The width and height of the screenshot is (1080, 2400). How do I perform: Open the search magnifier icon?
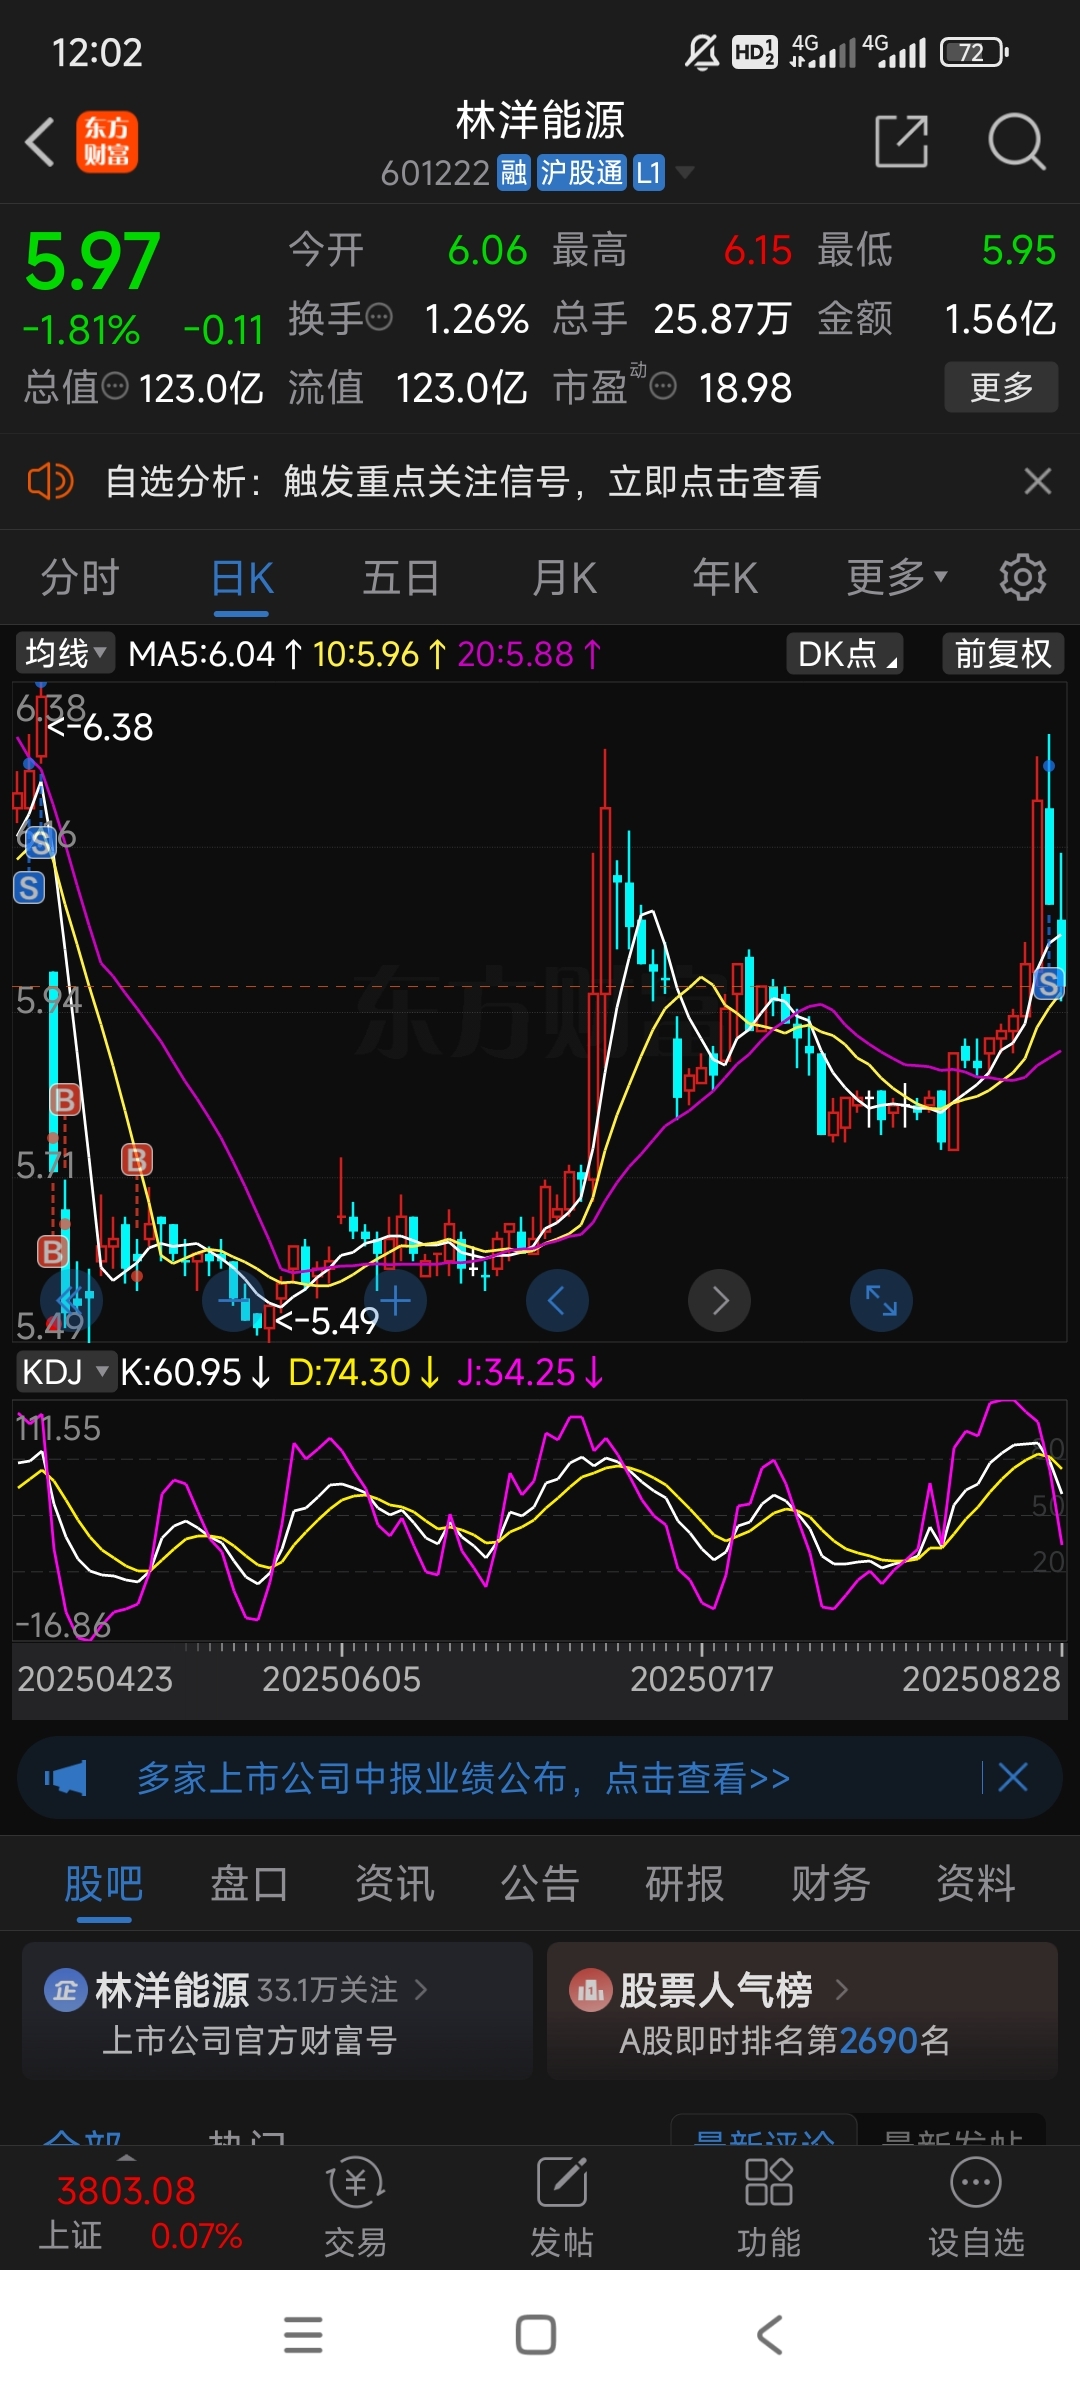(1017, 142)
